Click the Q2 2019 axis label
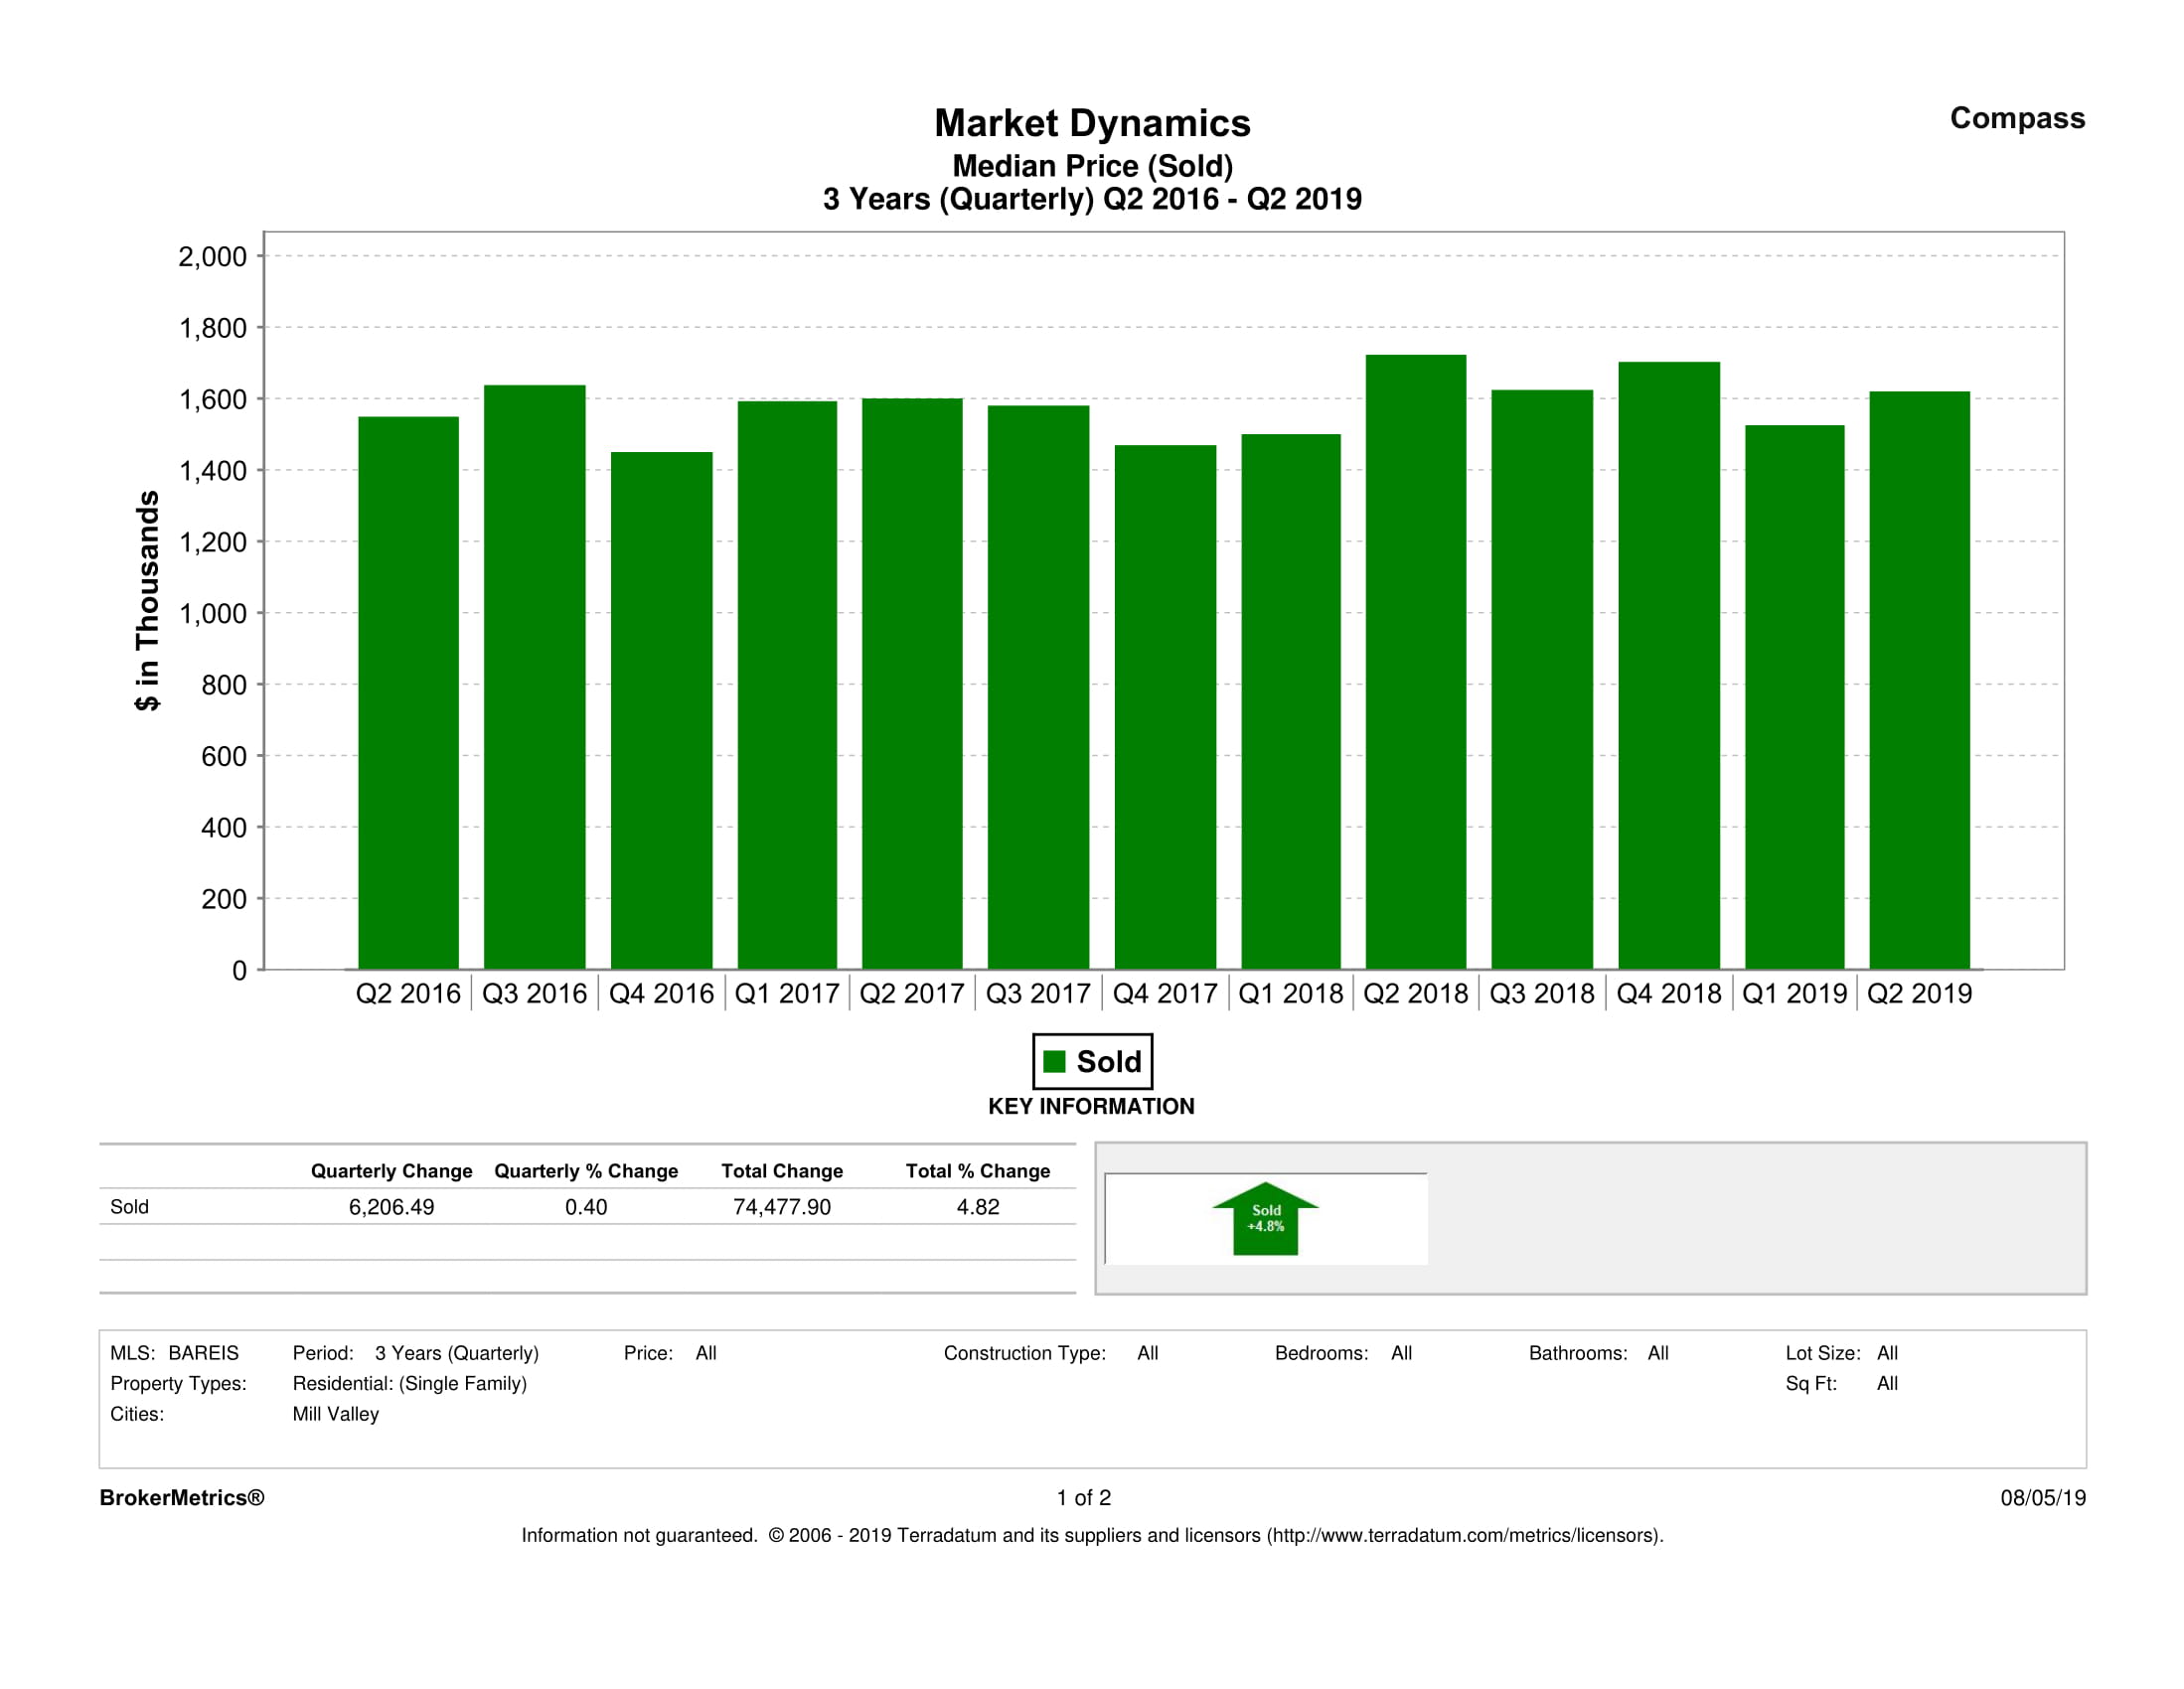Viewport: 2184px width, 1689px height. tap(1919, 994)
